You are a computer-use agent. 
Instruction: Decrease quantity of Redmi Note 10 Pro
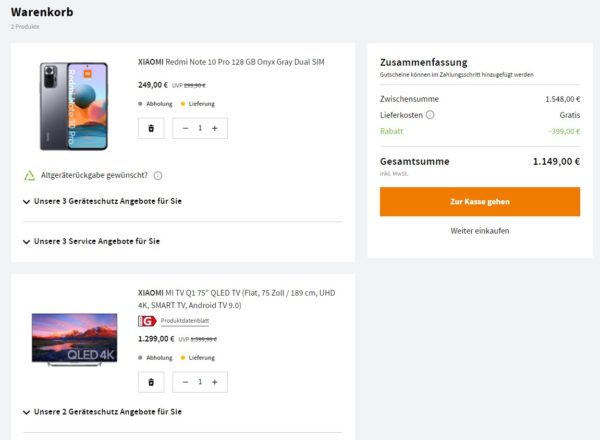[x=186, y=128]
